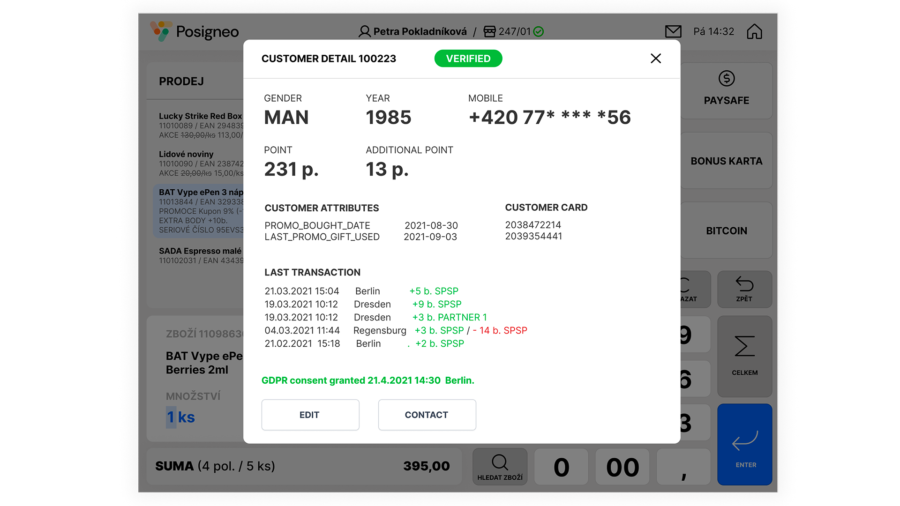Viewport: 900px width, 506px height.
Task: Choose Bitcoin payment method
Action: pos(726,231)
